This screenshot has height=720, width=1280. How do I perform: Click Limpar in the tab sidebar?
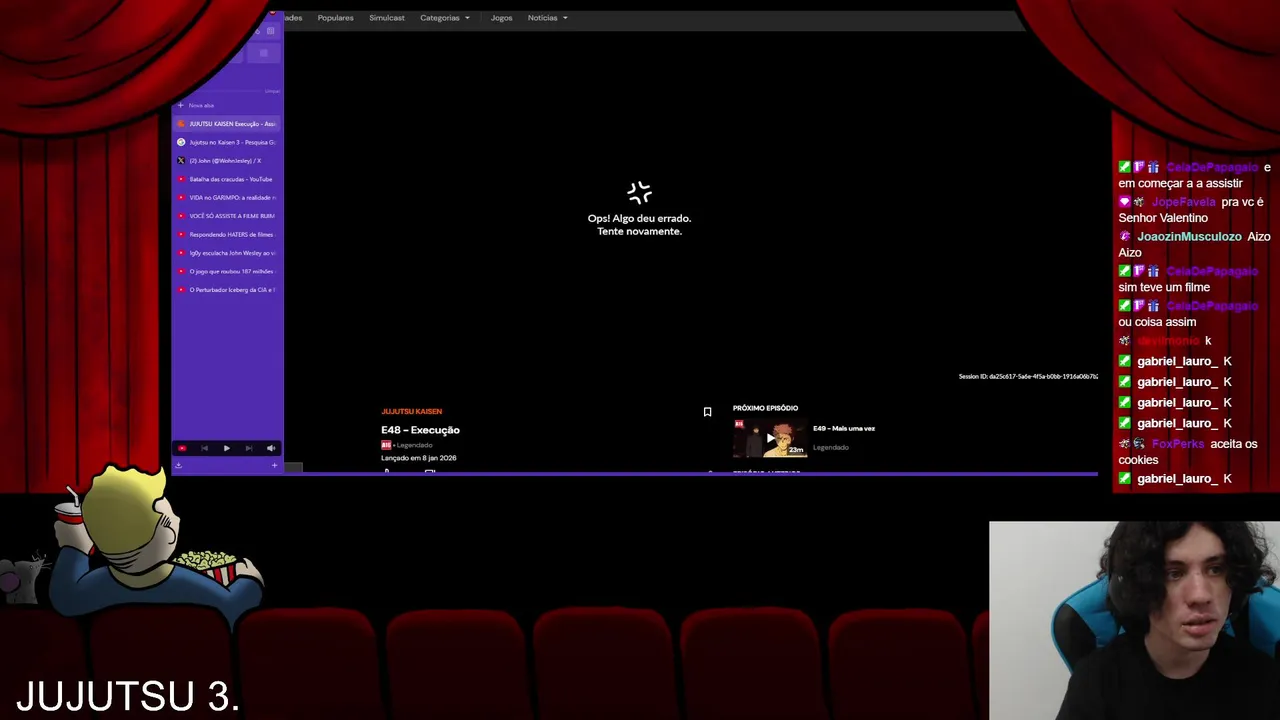tap(272, 91)
